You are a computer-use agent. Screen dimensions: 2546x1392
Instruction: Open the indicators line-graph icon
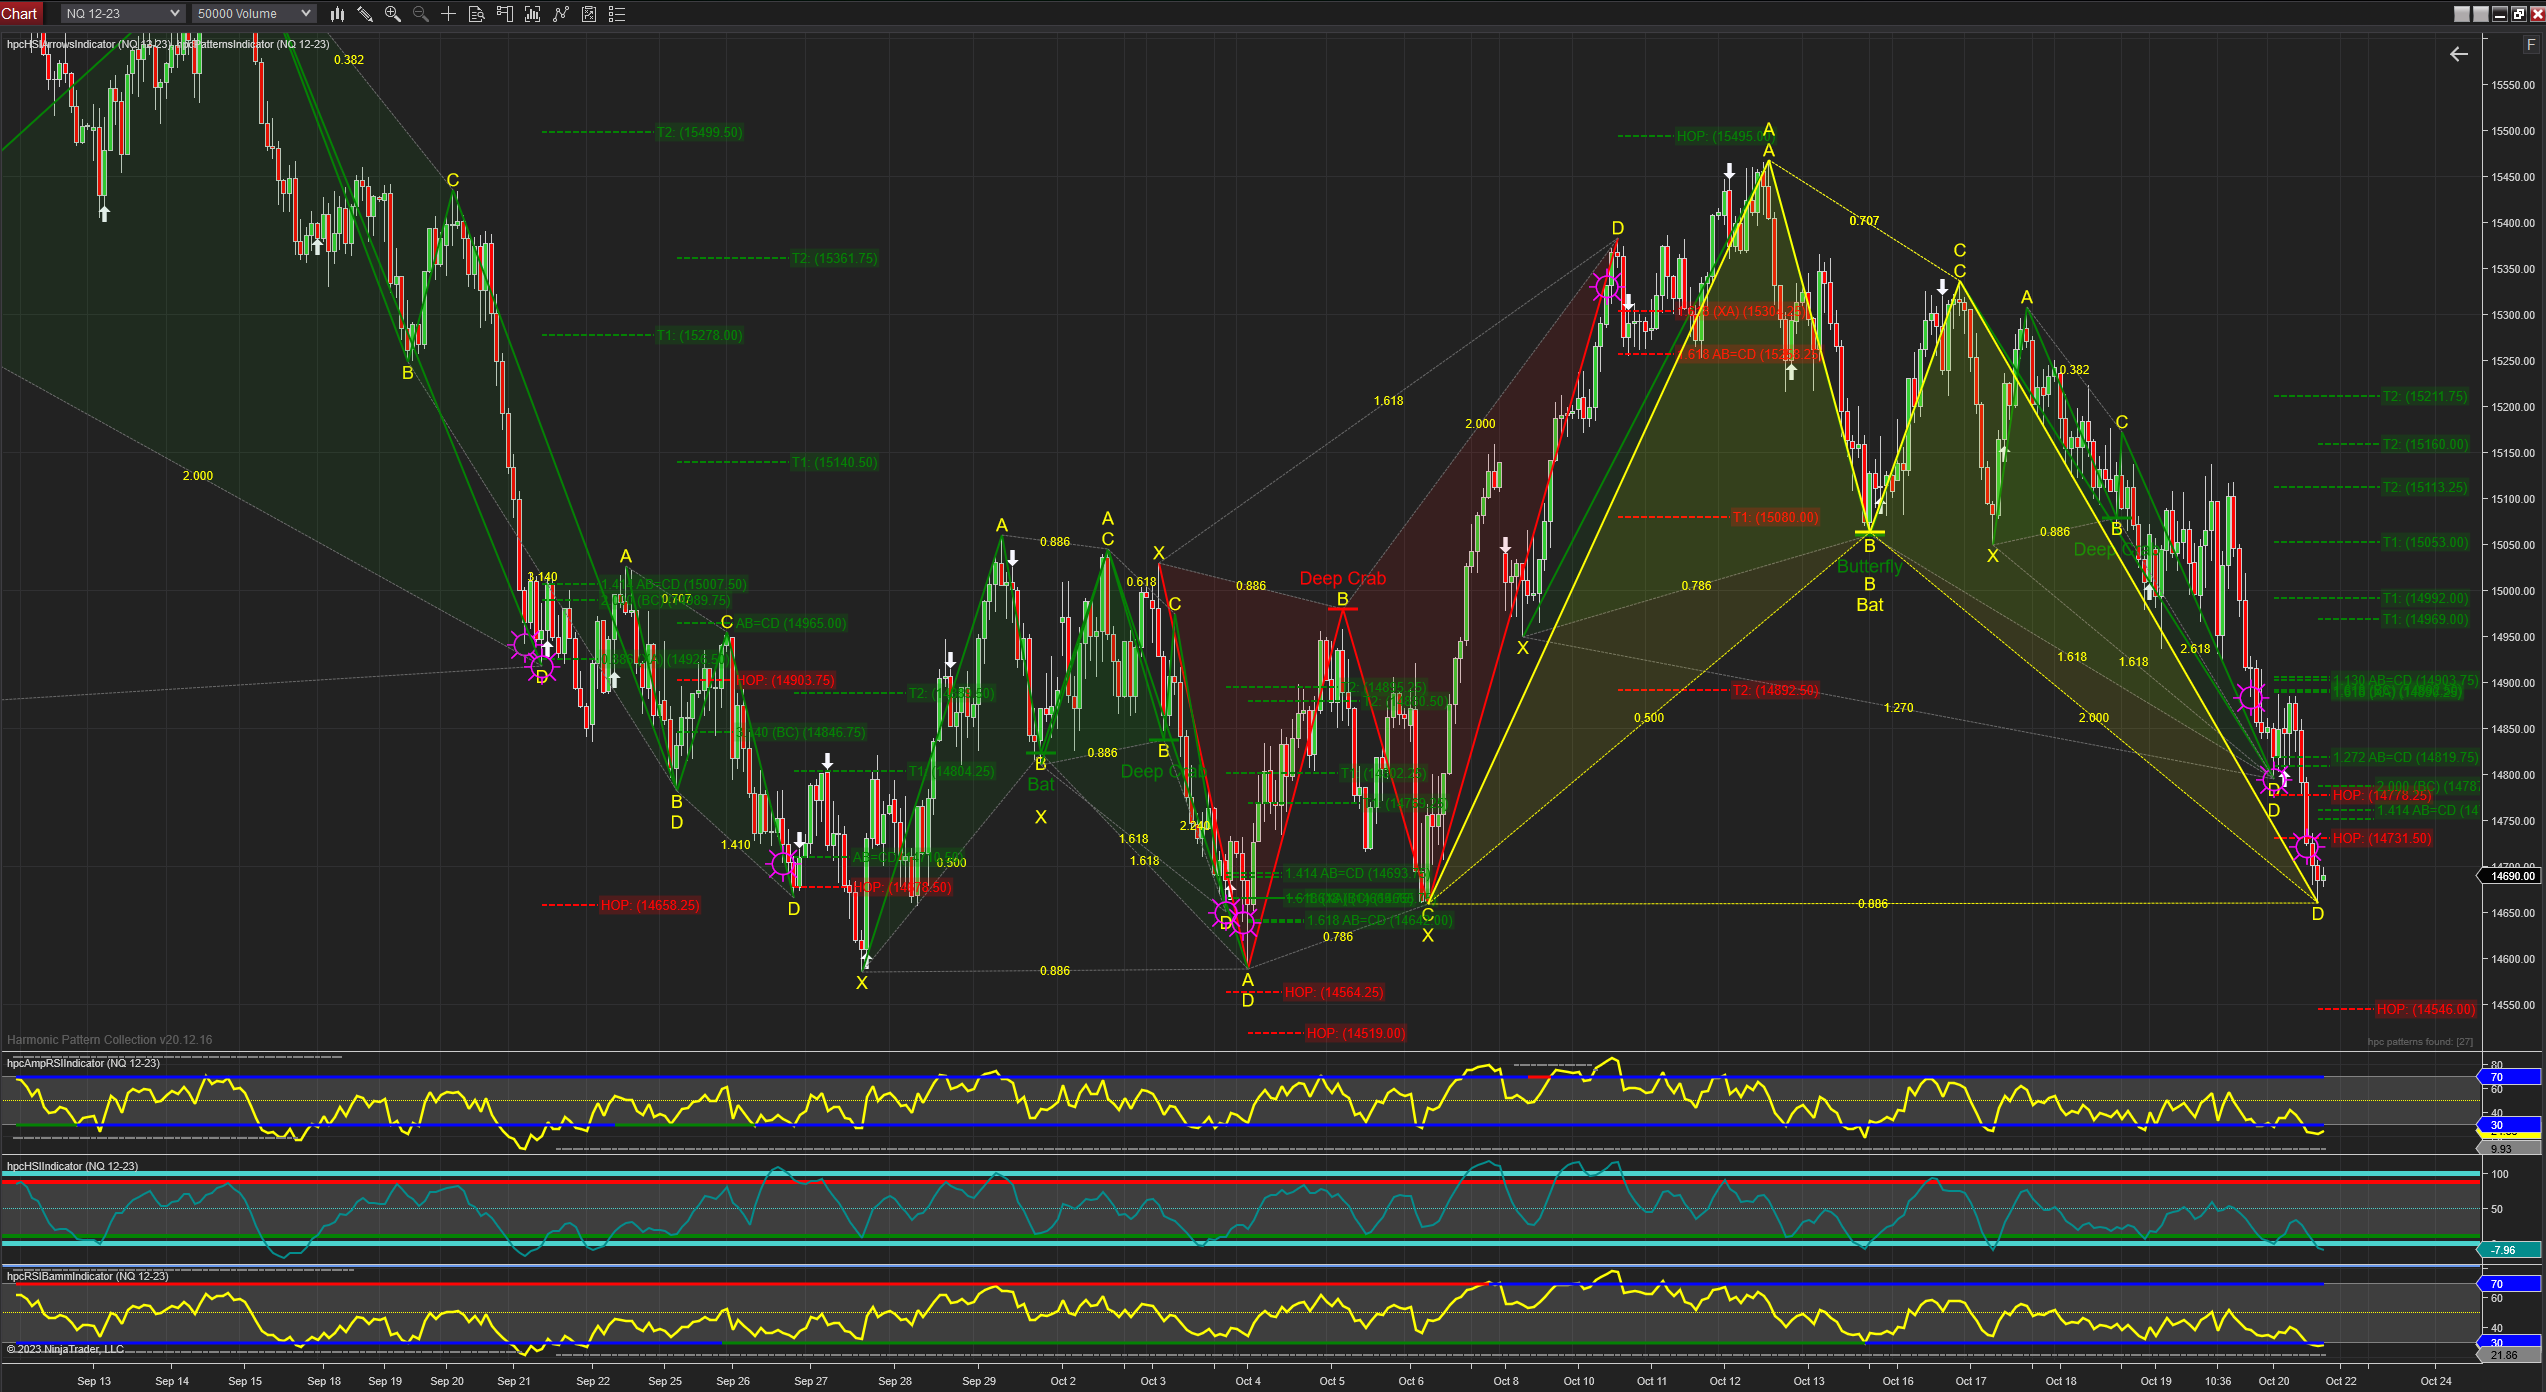click(x=561, y=14)
